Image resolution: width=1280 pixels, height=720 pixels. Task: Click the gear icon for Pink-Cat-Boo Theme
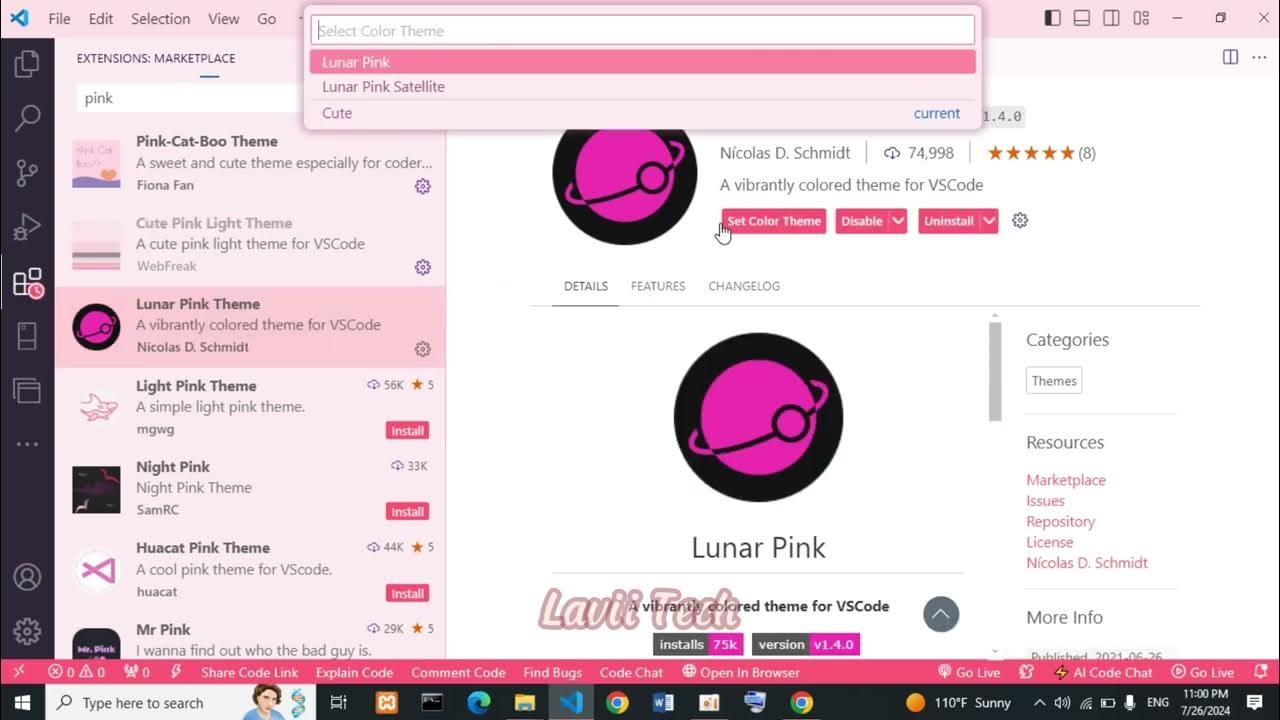click(422, 186)
